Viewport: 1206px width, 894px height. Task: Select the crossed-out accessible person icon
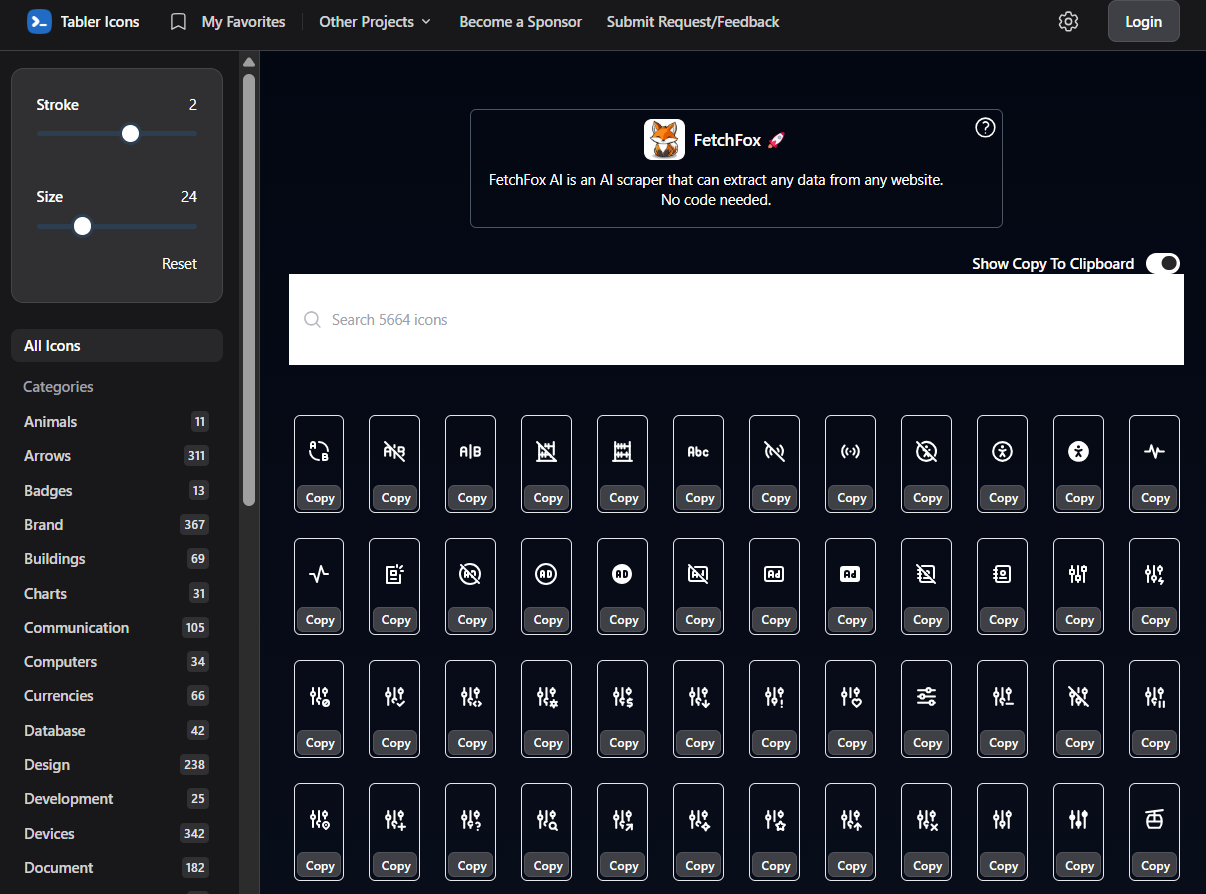click(x=927, y=452)
